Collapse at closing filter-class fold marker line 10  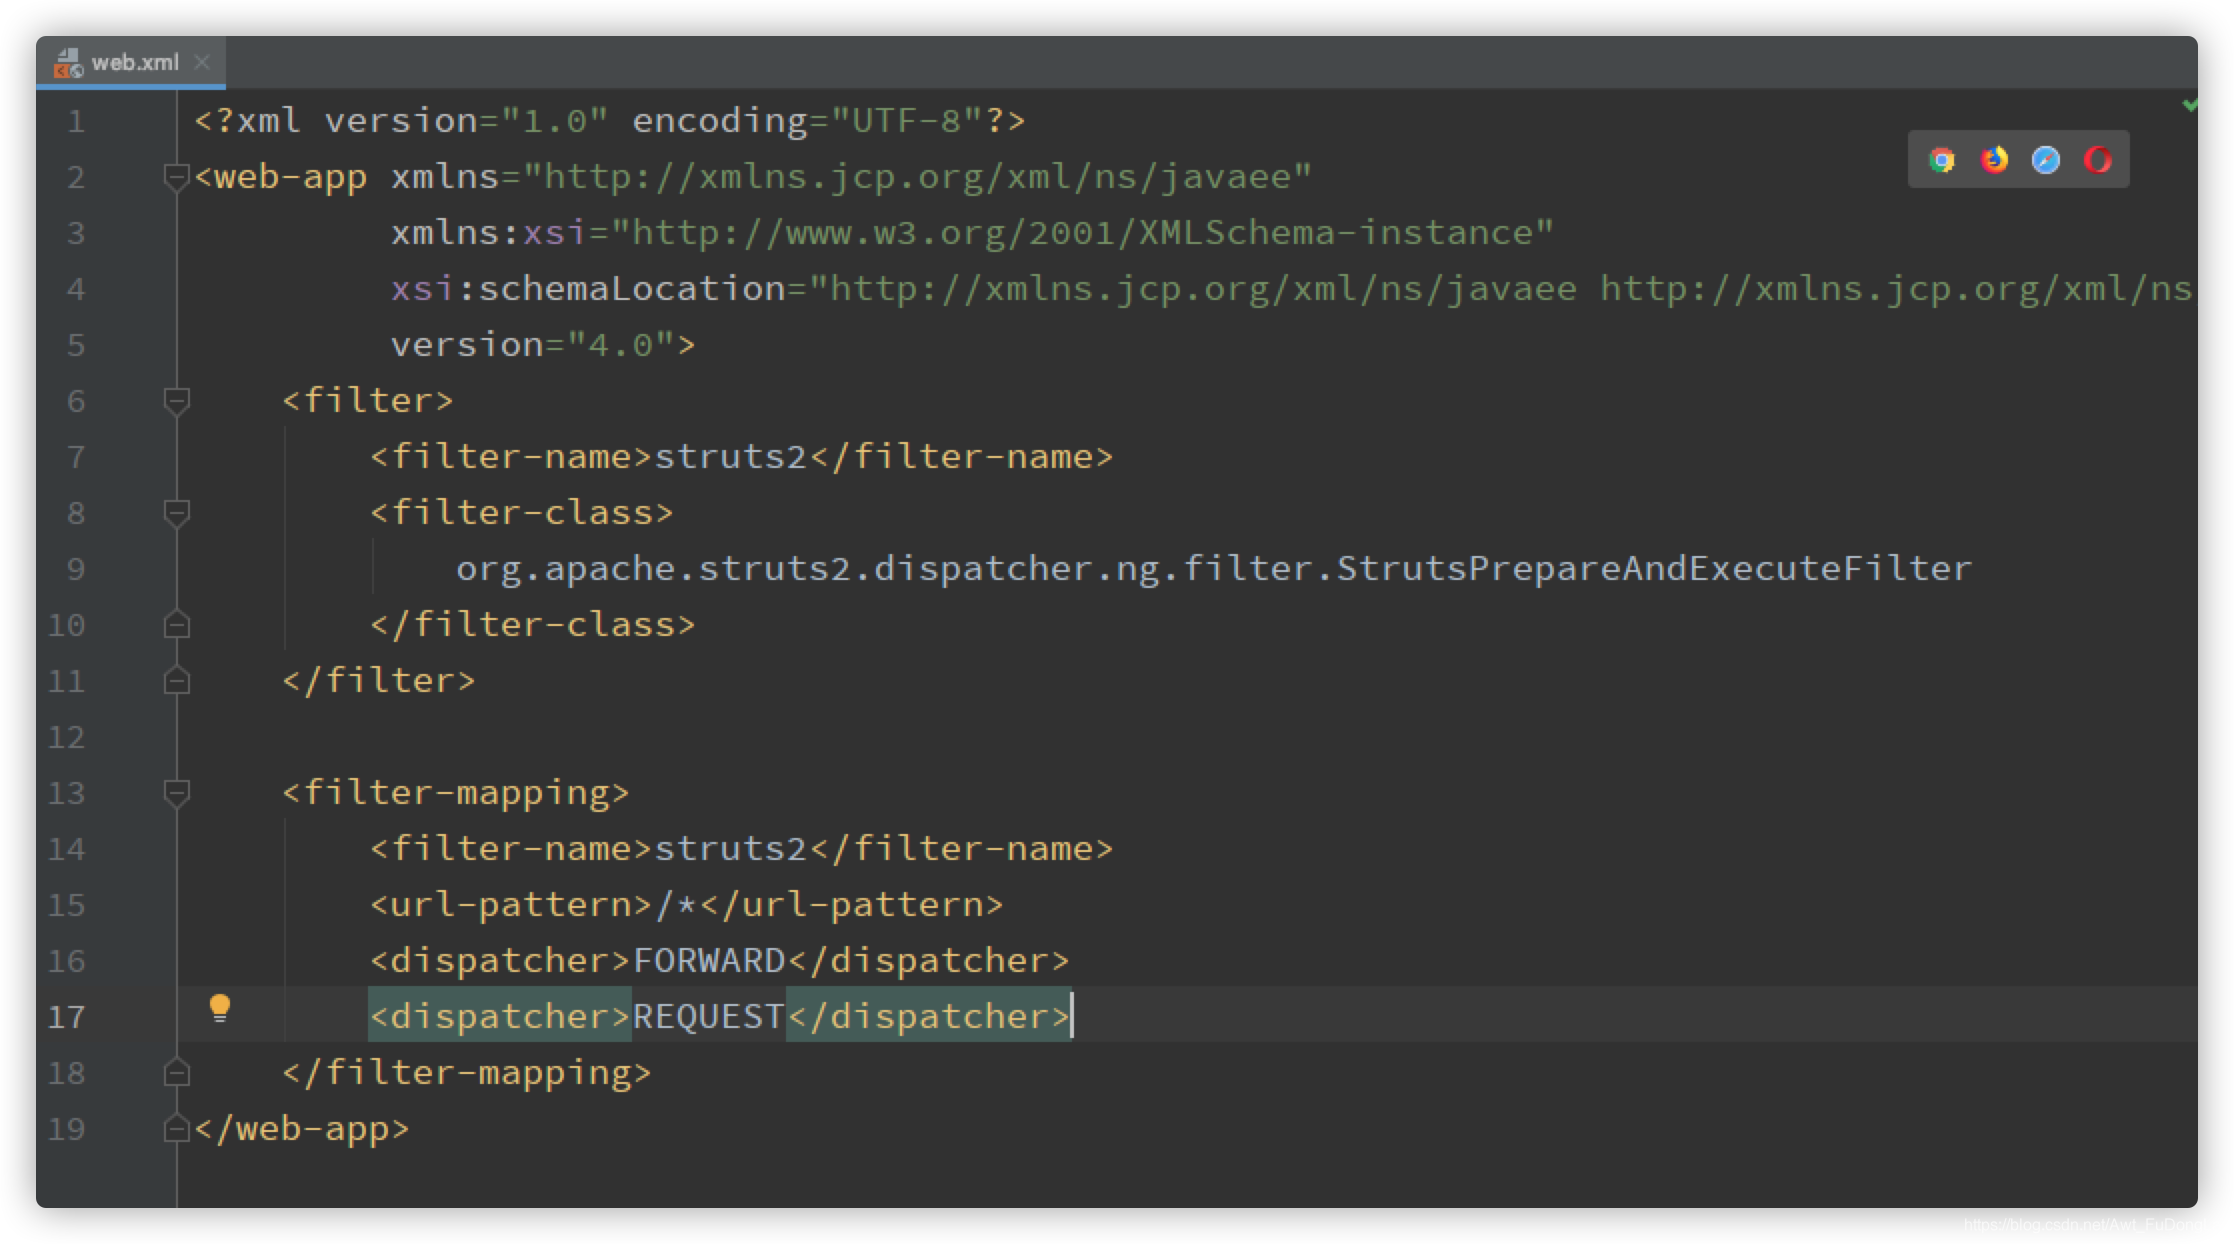[176, 625]
